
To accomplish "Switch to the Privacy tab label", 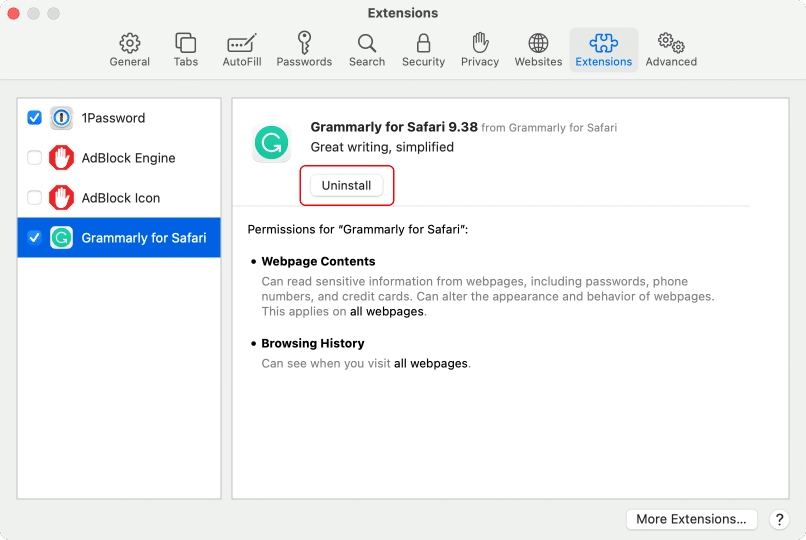I will [x=480, y=62].
